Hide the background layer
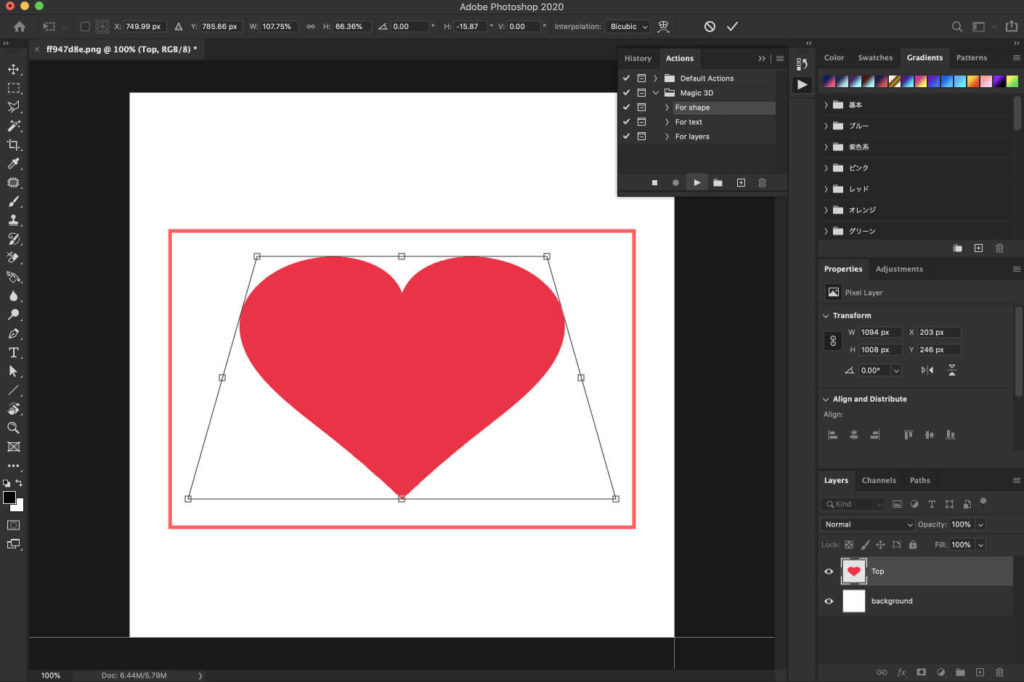The height and width of the screenshot is (682, 1024). click(829, 601)
